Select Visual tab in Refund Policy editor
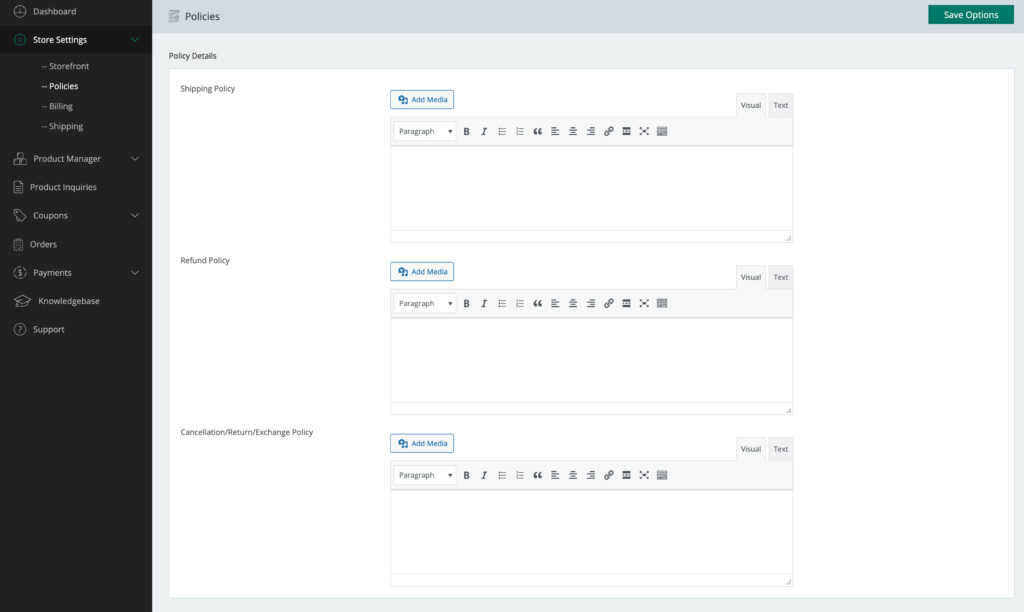This screenshot has height=612, width=1024. pos(750,277)
